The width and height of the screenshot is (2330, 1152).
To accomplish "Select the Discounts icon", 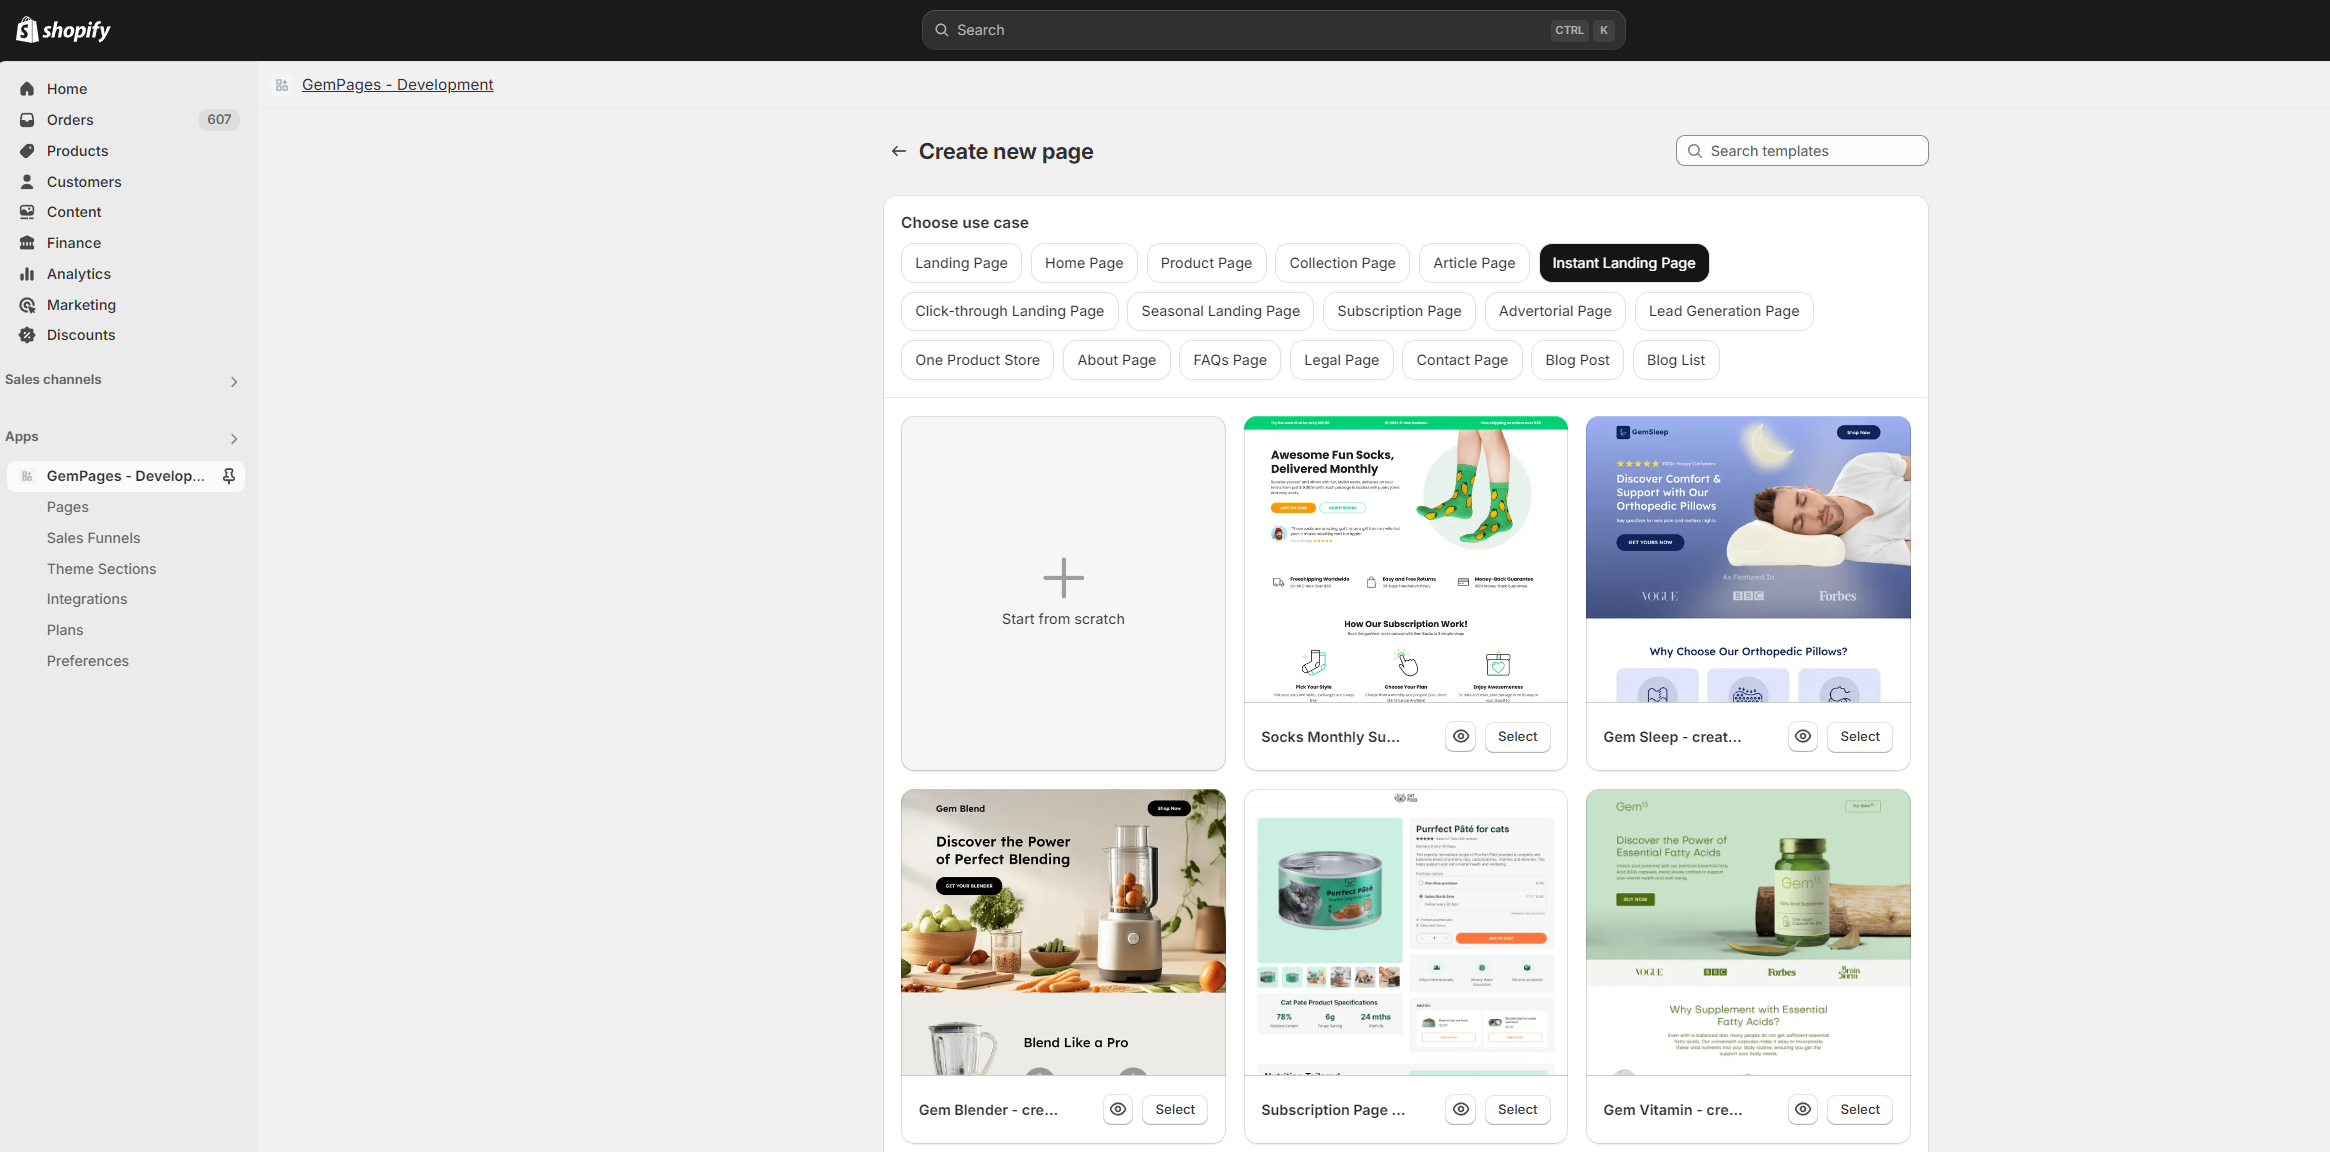I will [x=28, y=334].
